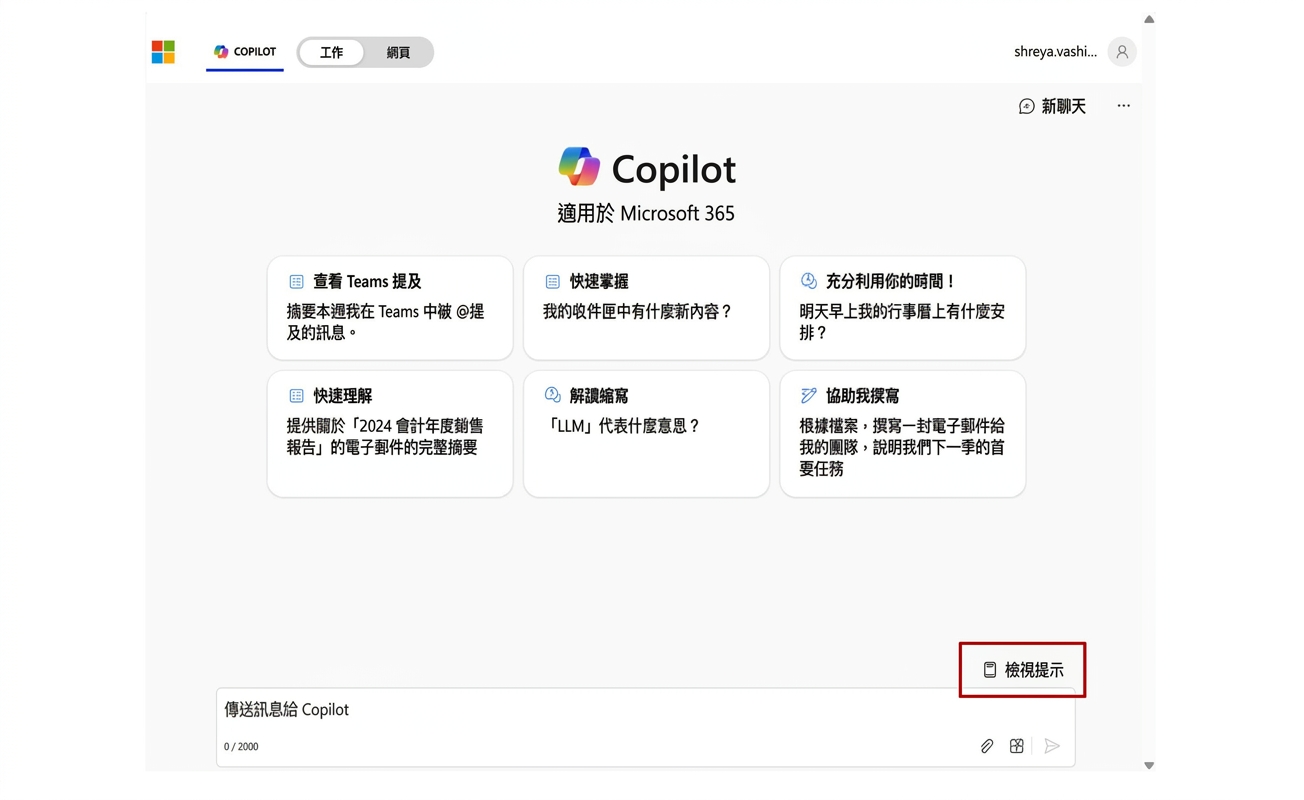Open the COPILOT tab
The image size is (1304, 800).
(245, 52)
